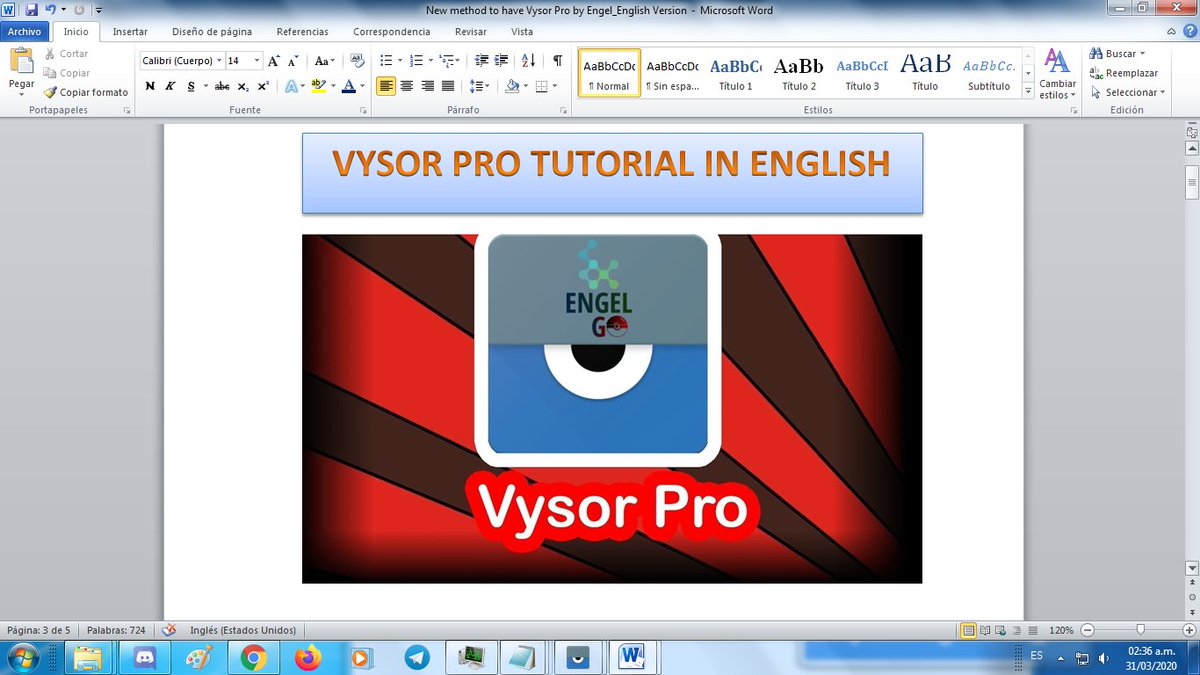Toggle underline S formatting
The height and width of the screenshot is (675, 1200).
[191, 86]
